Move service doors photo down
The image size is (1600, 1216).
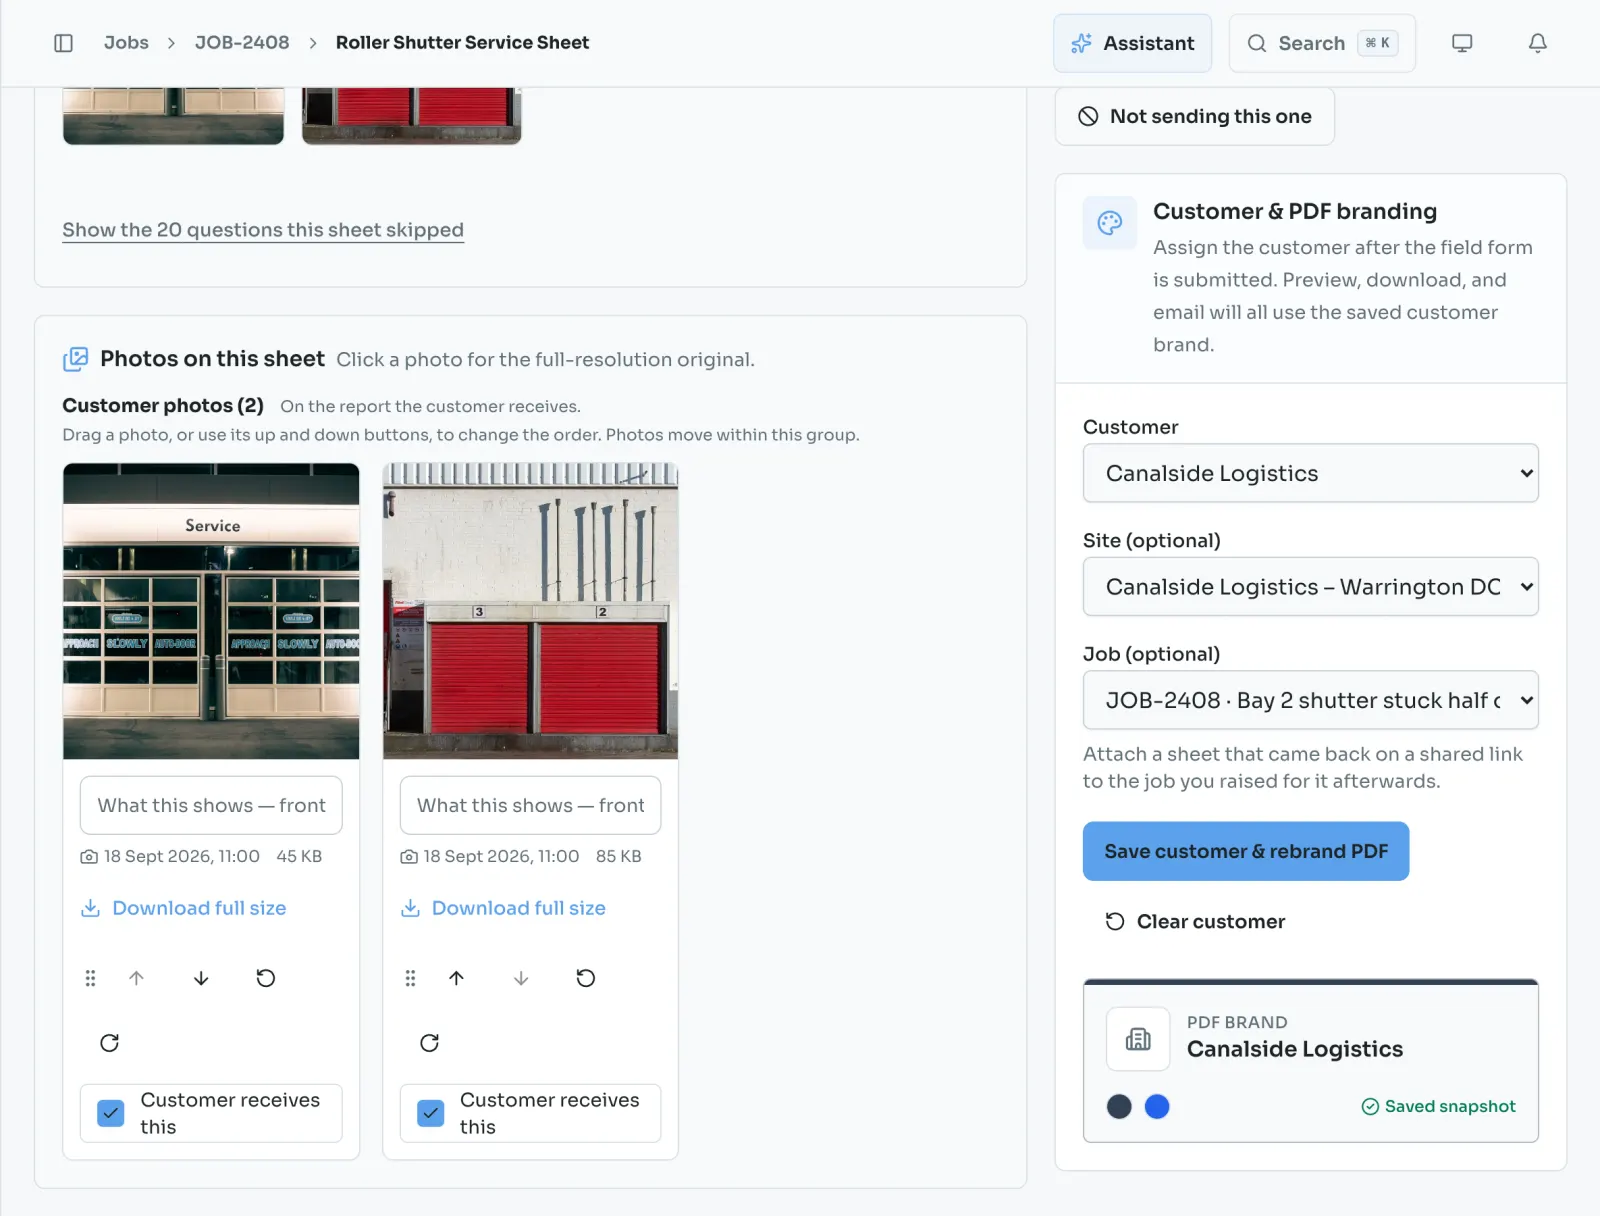click(x=201, y=978)
